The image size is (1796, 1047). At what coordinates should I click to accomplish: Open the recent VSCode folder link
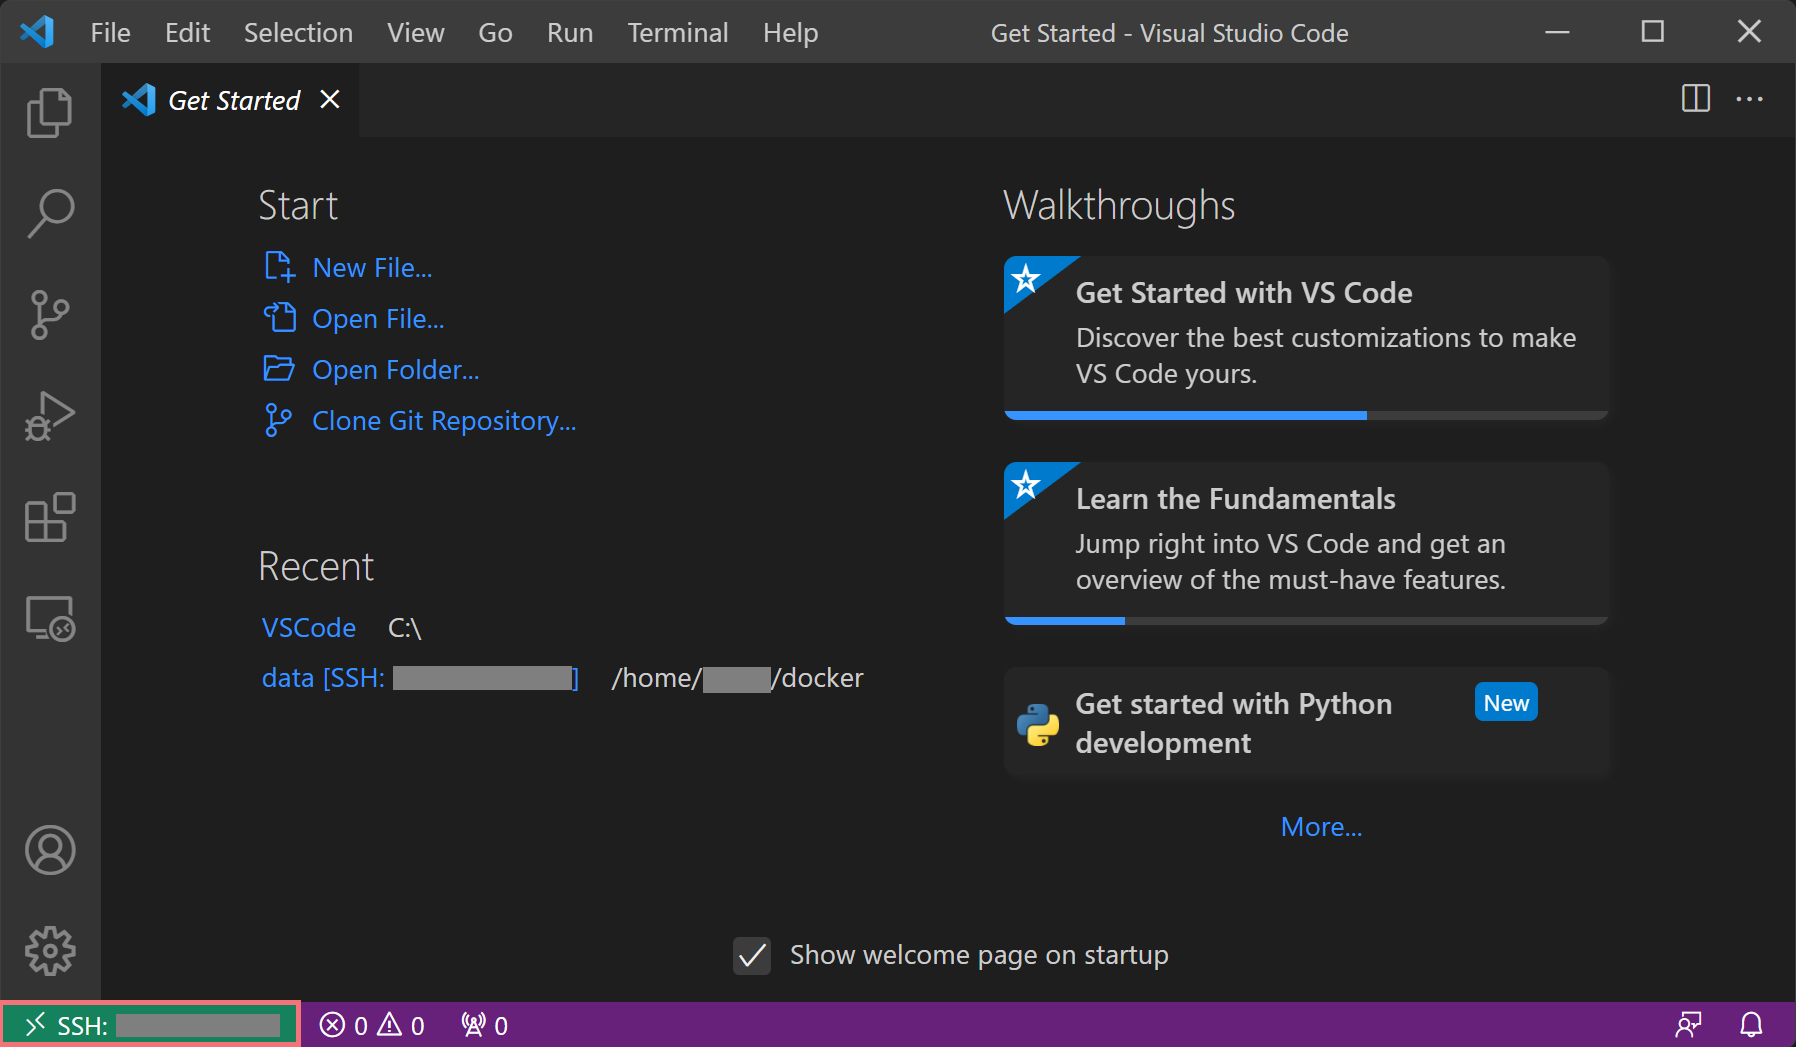[309, 628]
